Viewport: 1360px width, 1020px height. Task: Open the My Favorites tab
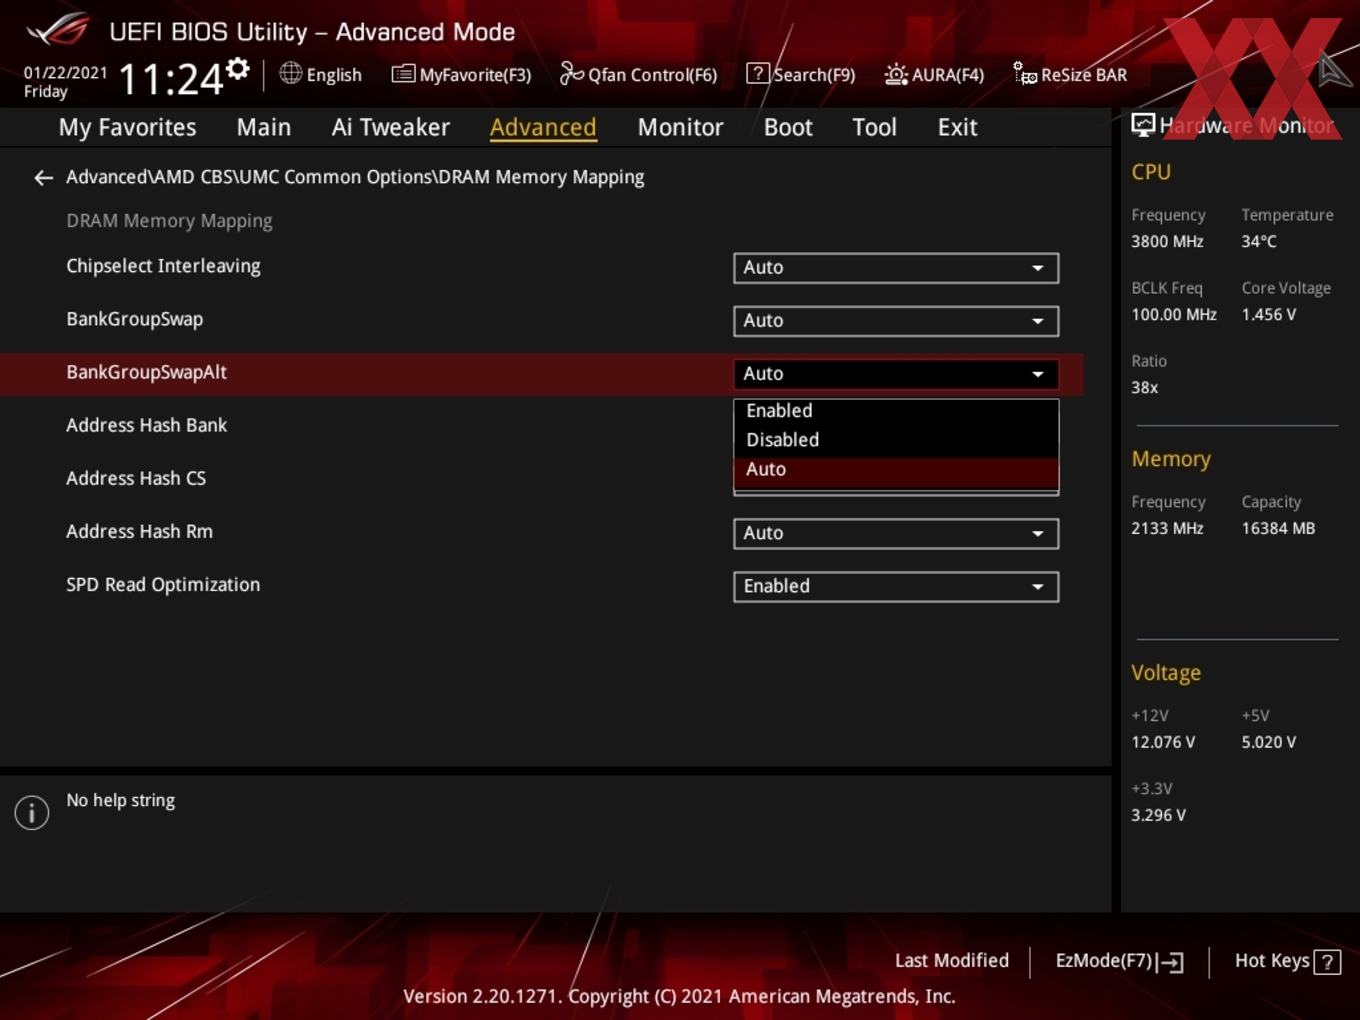click(x=127, y=127)
